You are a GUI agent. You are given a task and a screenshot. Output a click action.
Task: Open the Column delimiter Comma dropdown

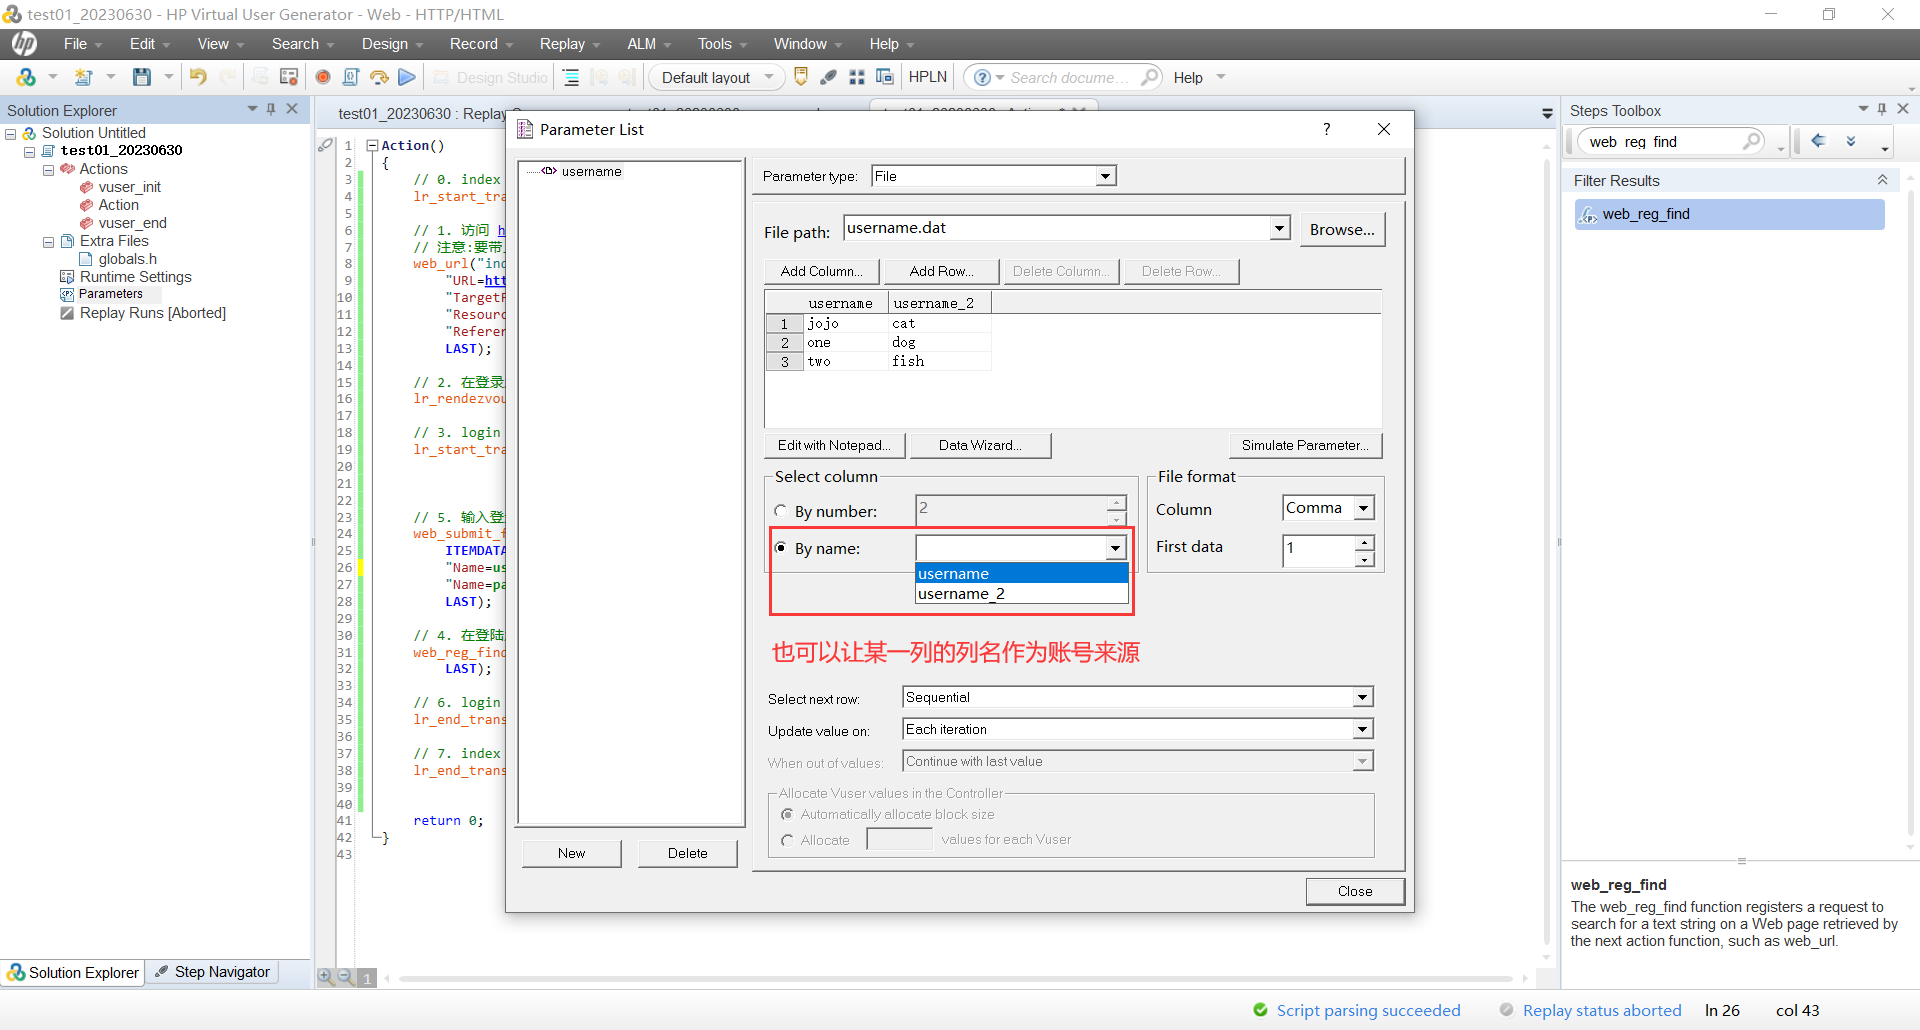(1363, 508)
